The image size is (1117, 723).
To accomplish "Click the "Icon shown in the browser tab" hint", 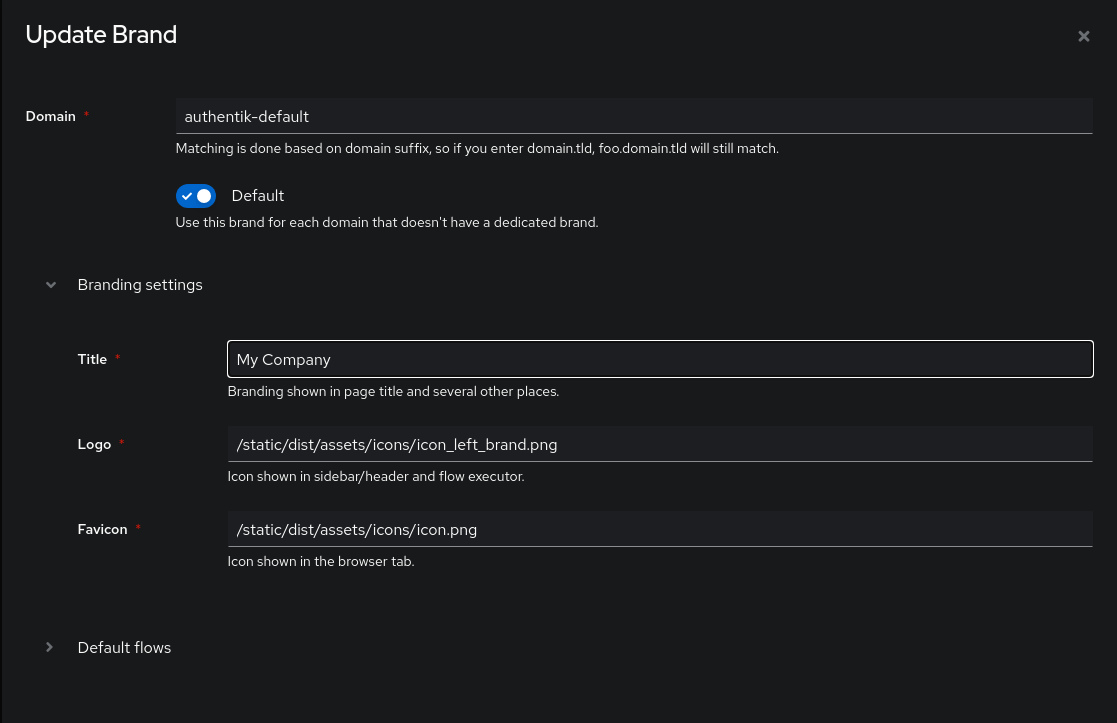I will [x=320, y=561].
